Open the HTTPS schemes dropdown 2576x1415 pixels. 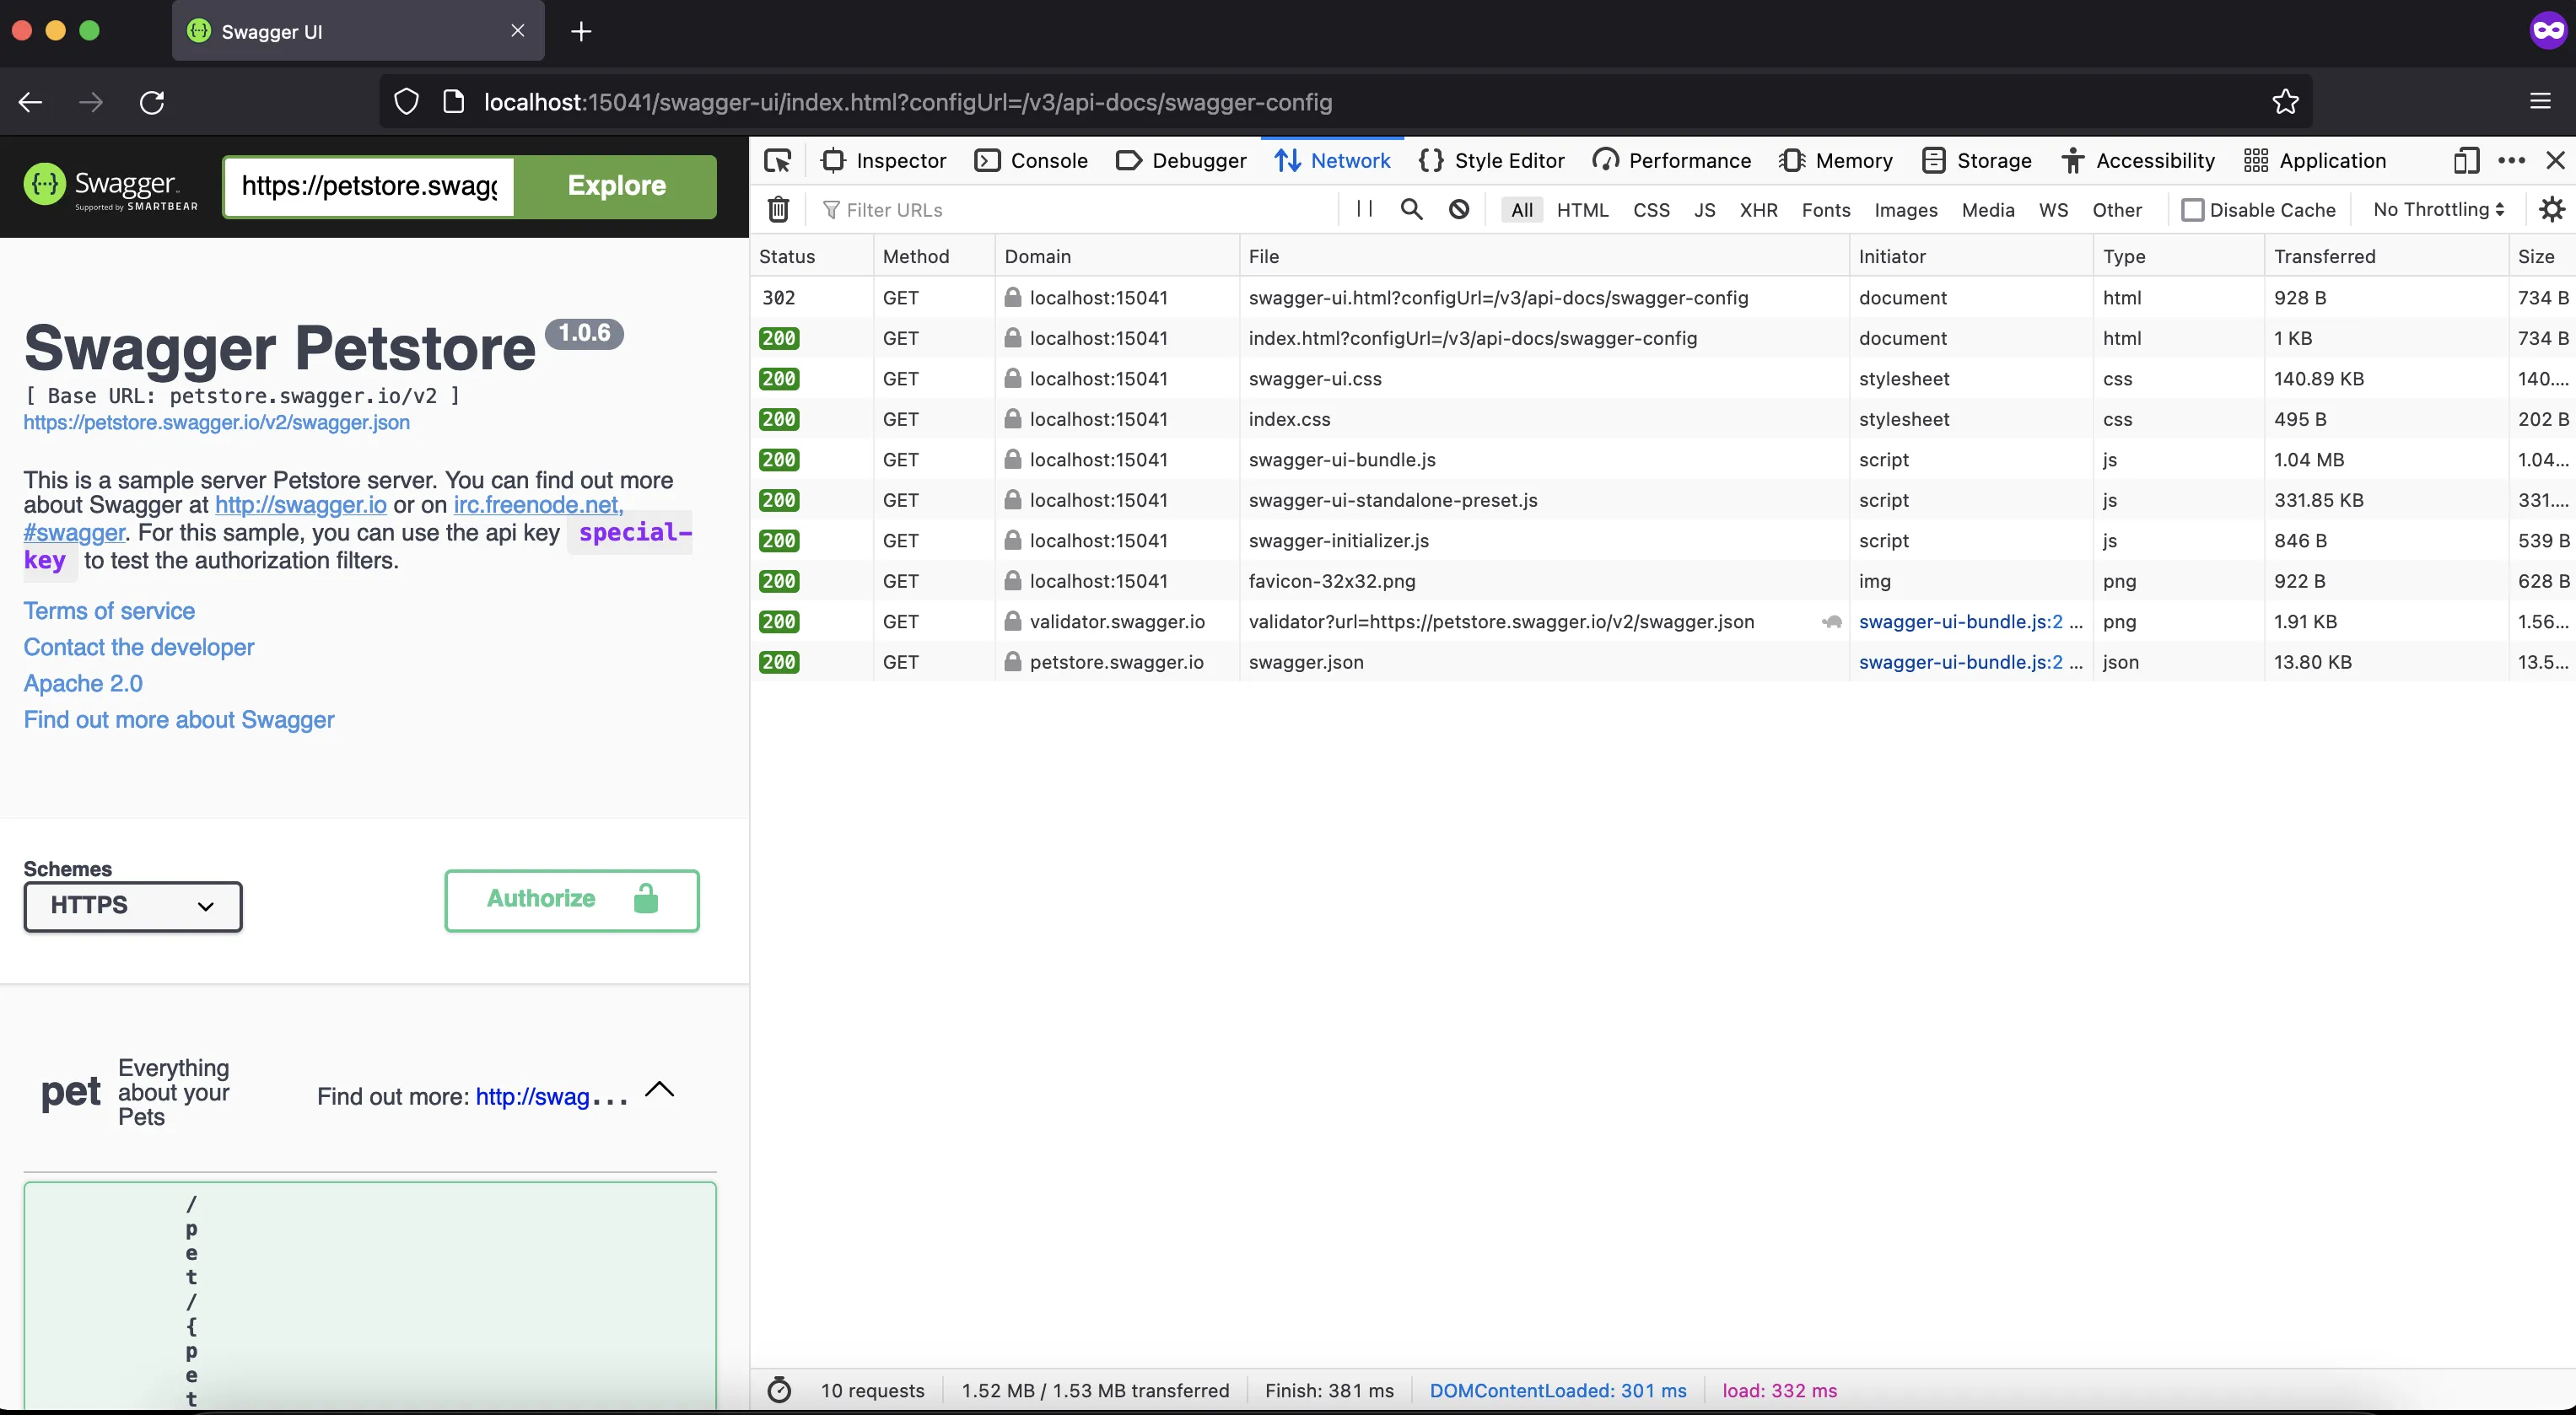point(133,905)
